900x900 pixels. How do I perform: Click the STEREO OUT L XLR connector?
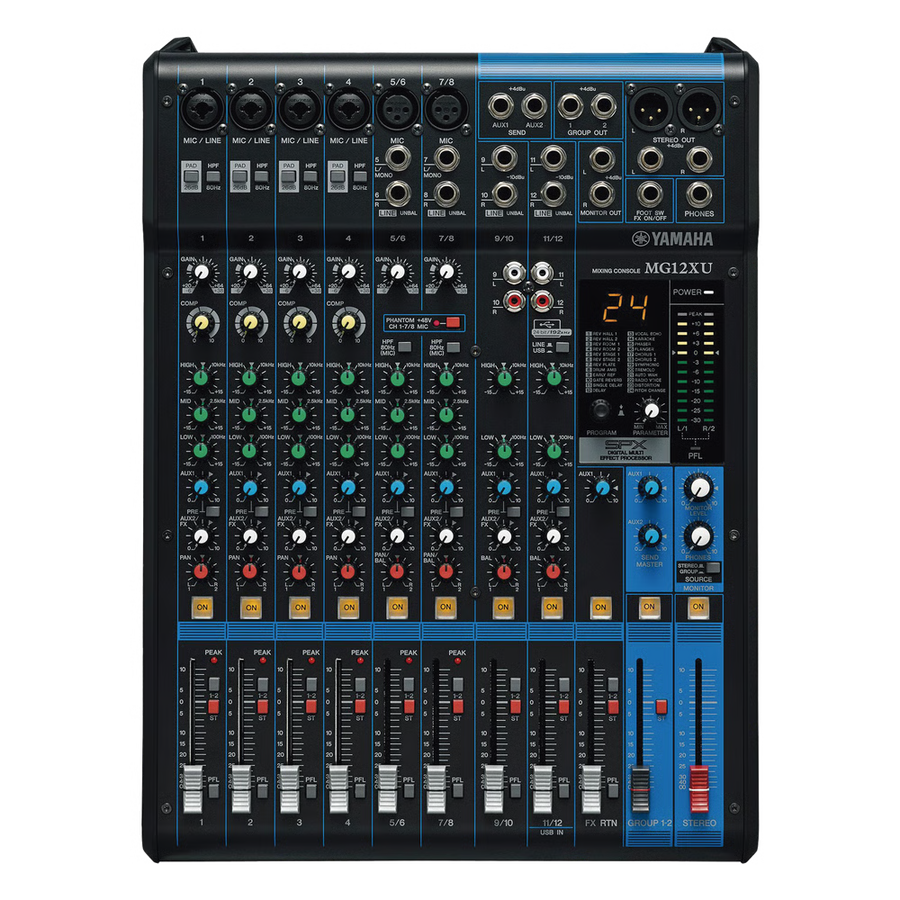tap(651, 109)
